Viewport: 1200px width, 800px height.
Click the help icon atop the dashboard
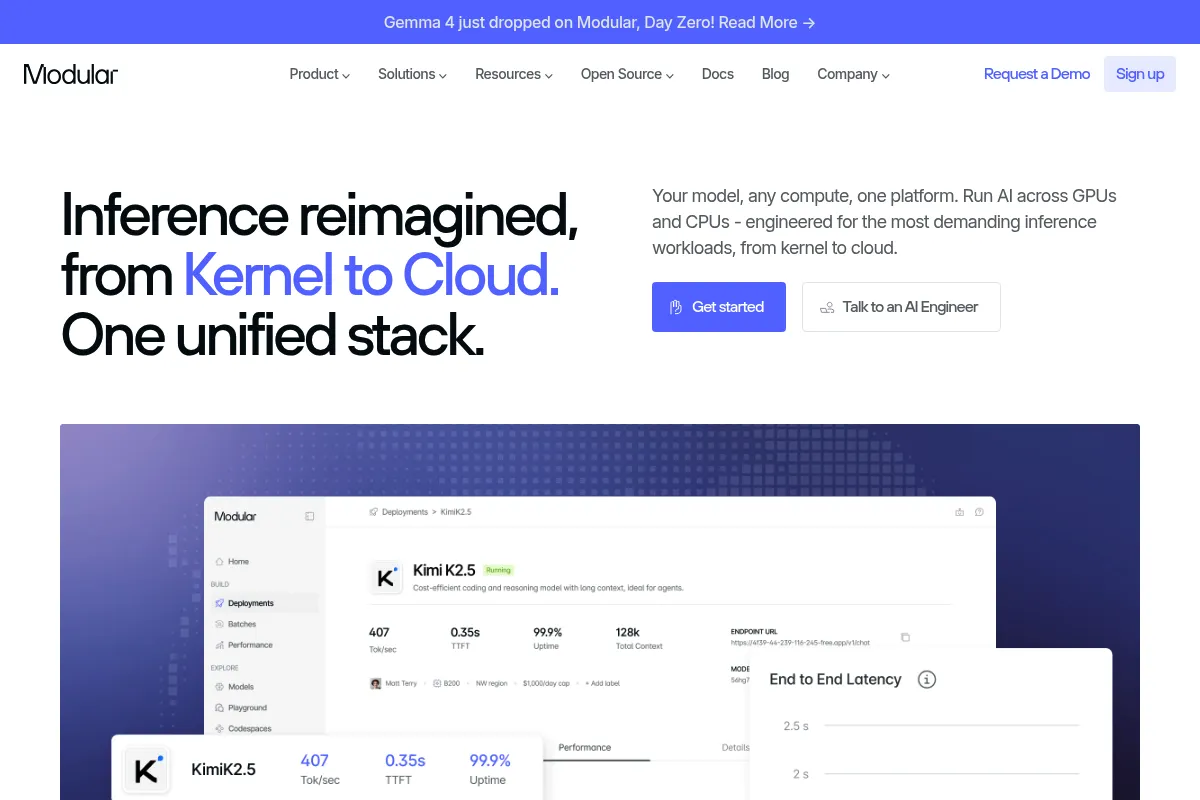pyautogui.click(x=979, y=512)
